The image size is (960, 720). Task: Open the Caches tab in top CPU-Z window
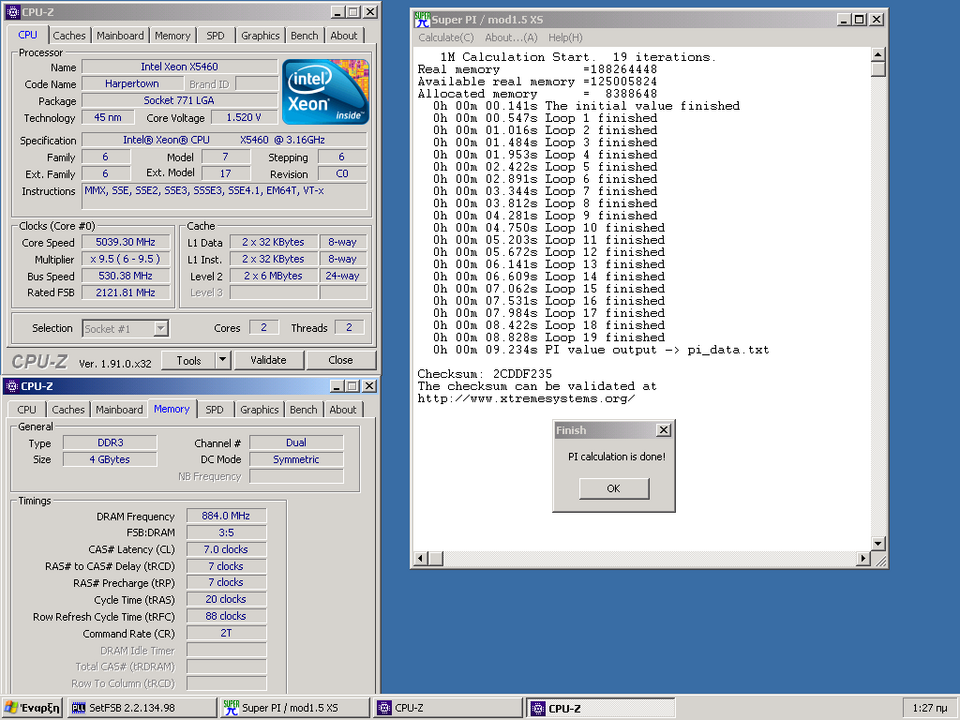(x=69, y=36)
